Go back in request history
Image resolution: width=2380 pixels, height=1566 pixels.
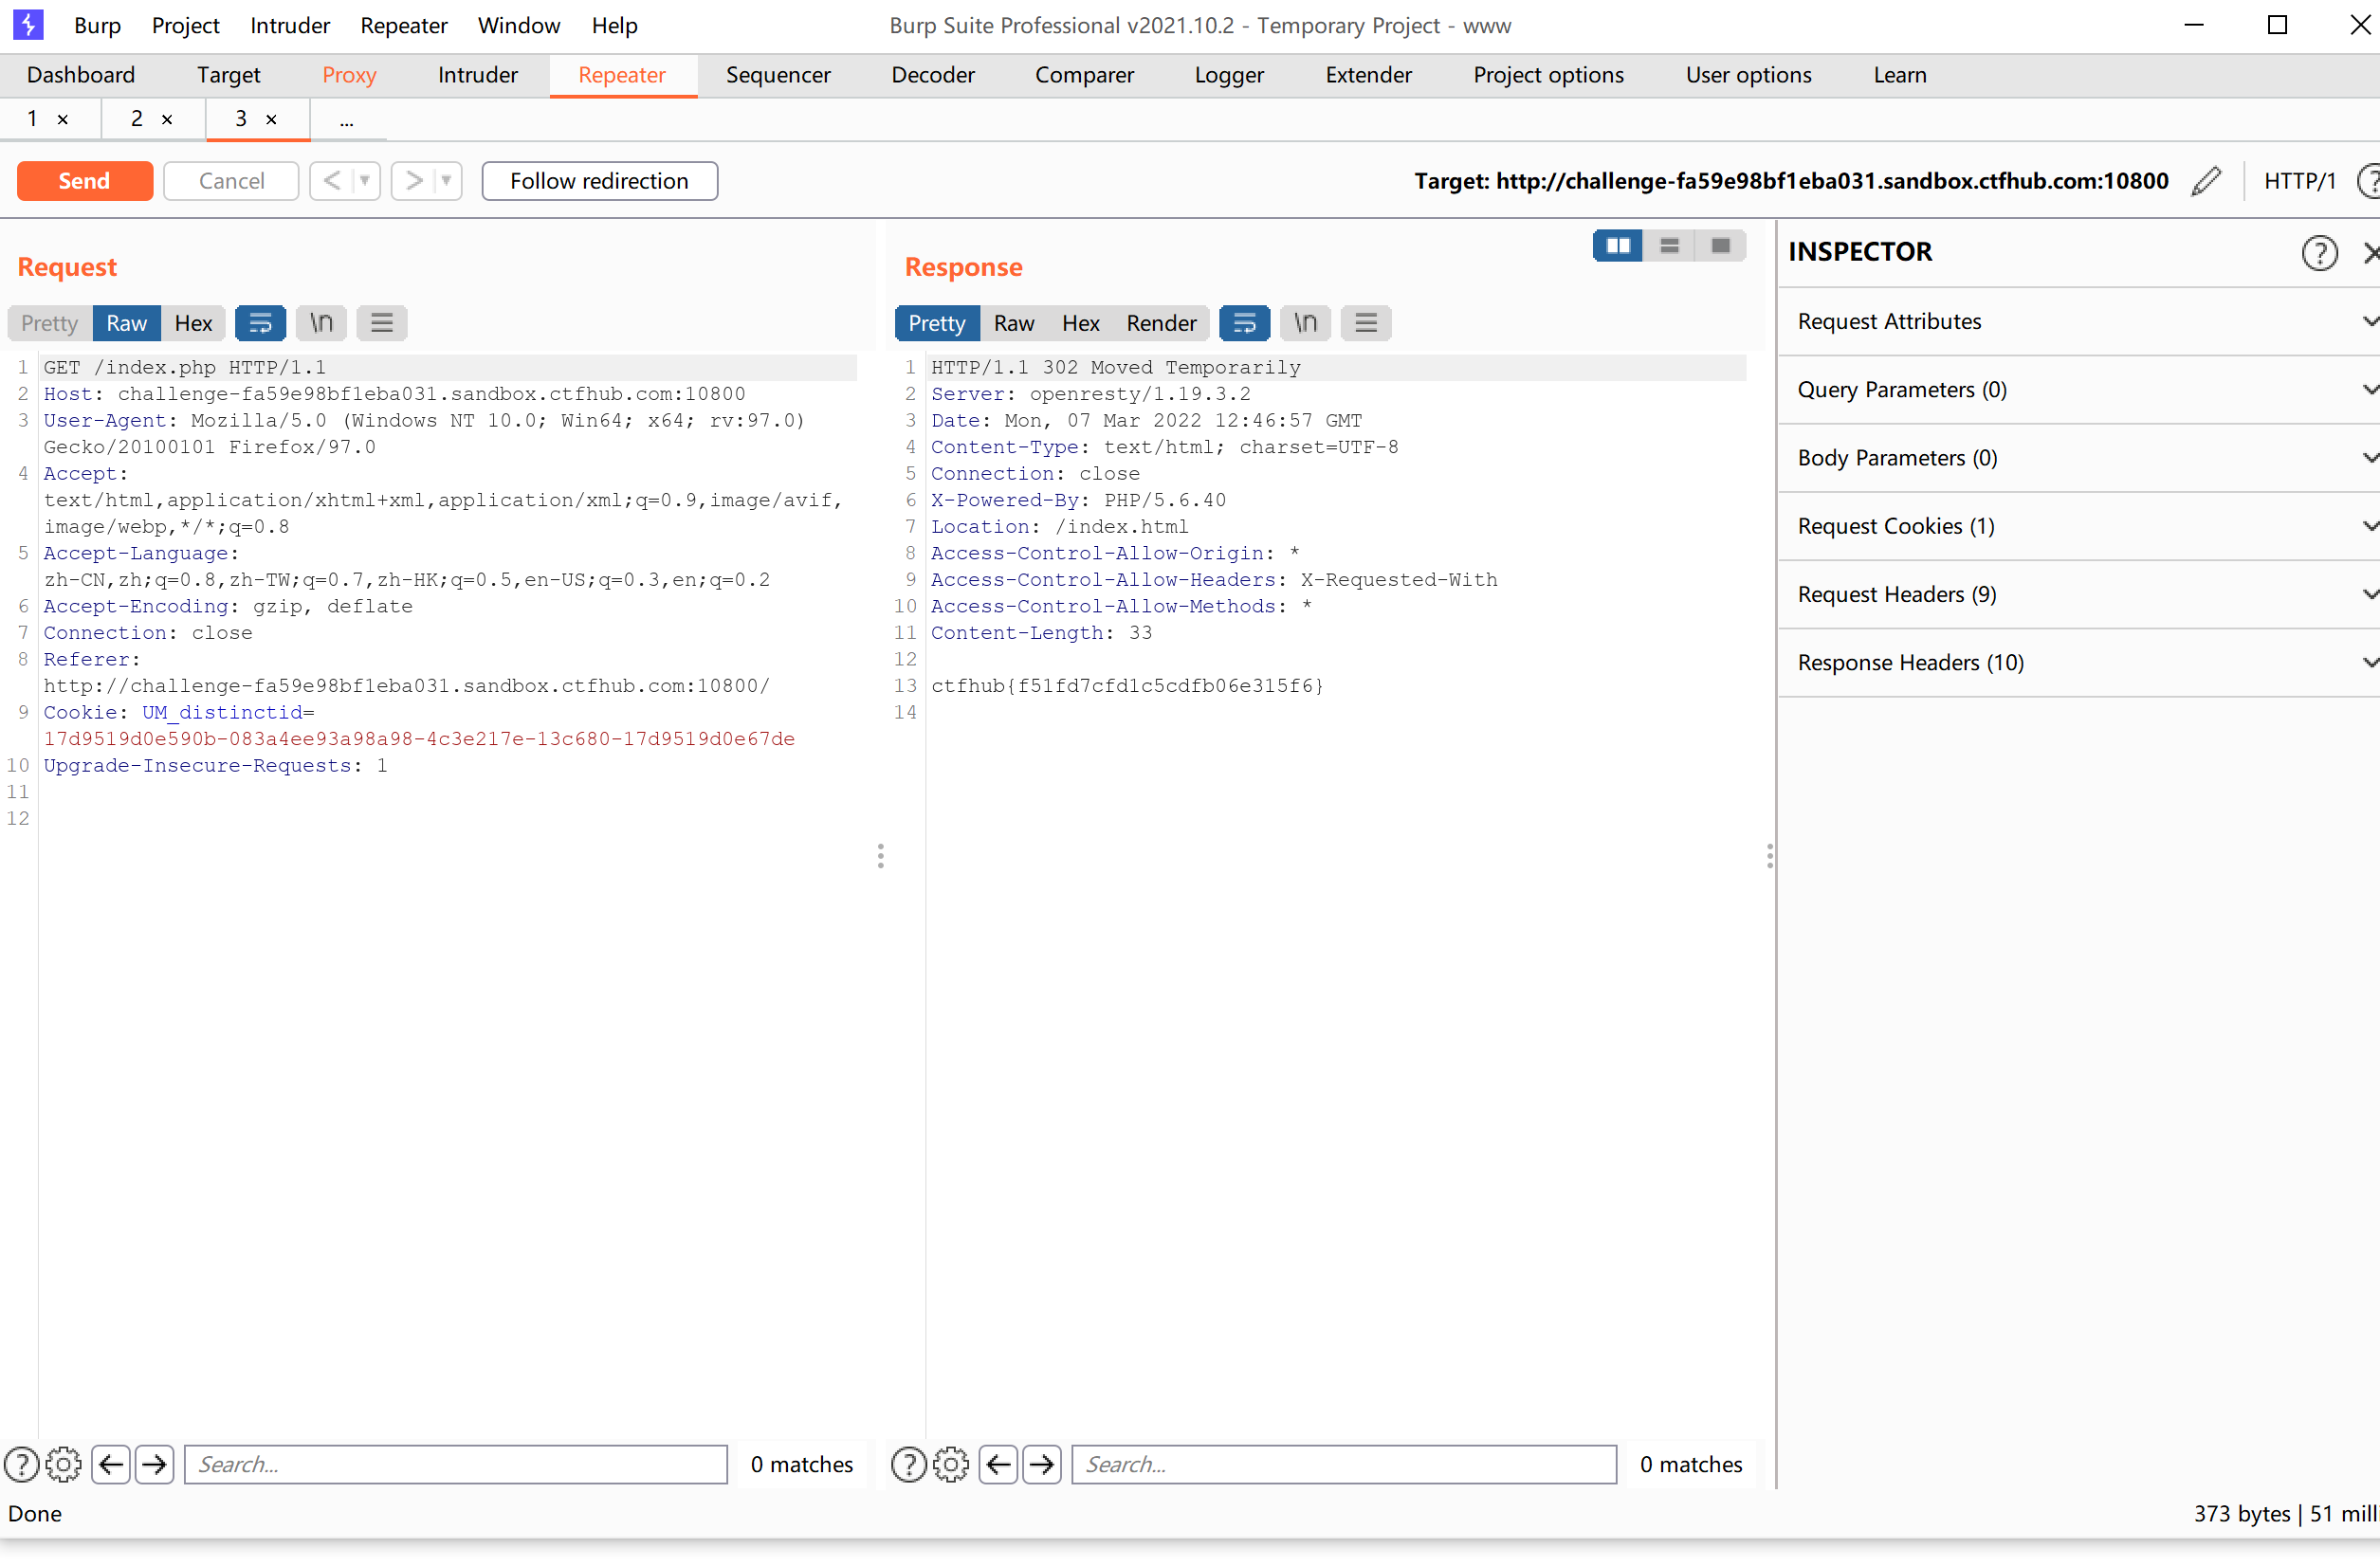(332, 181)
